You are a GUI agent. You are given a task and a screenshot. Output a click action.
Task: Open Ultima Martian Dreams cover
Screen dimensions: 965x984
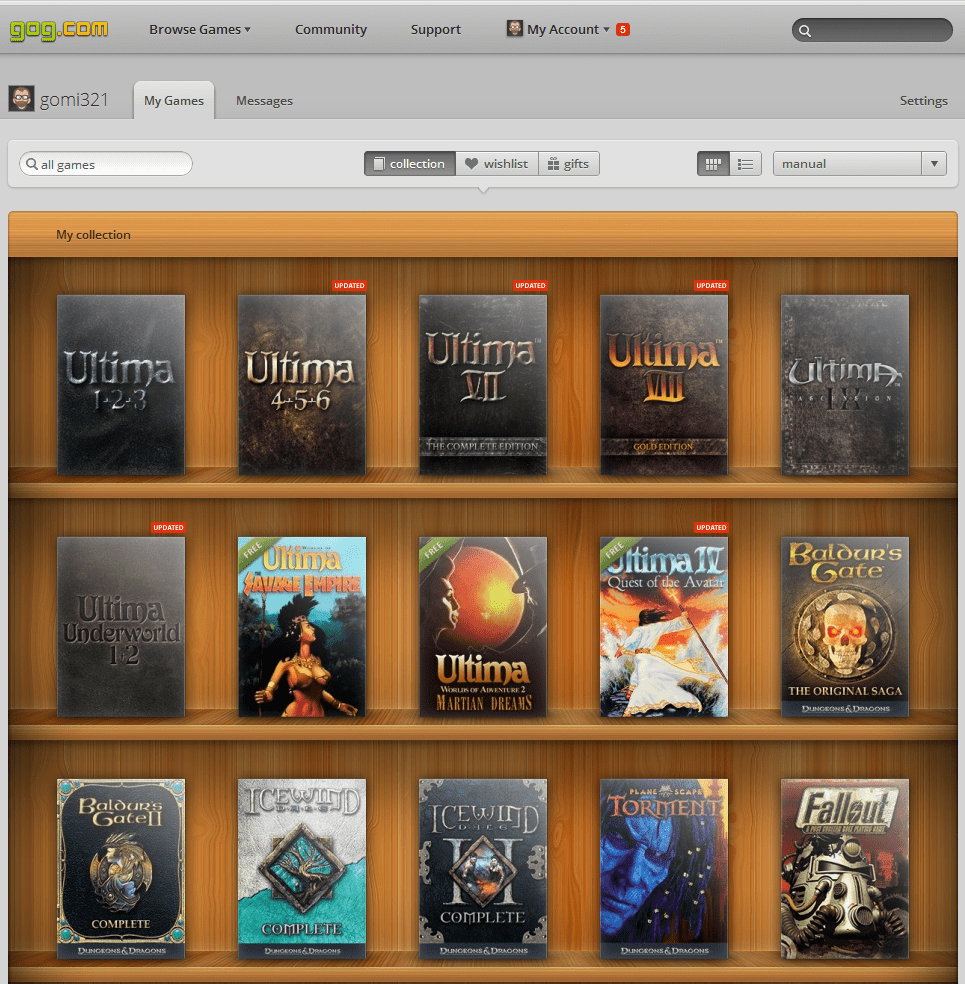[483, 627]
